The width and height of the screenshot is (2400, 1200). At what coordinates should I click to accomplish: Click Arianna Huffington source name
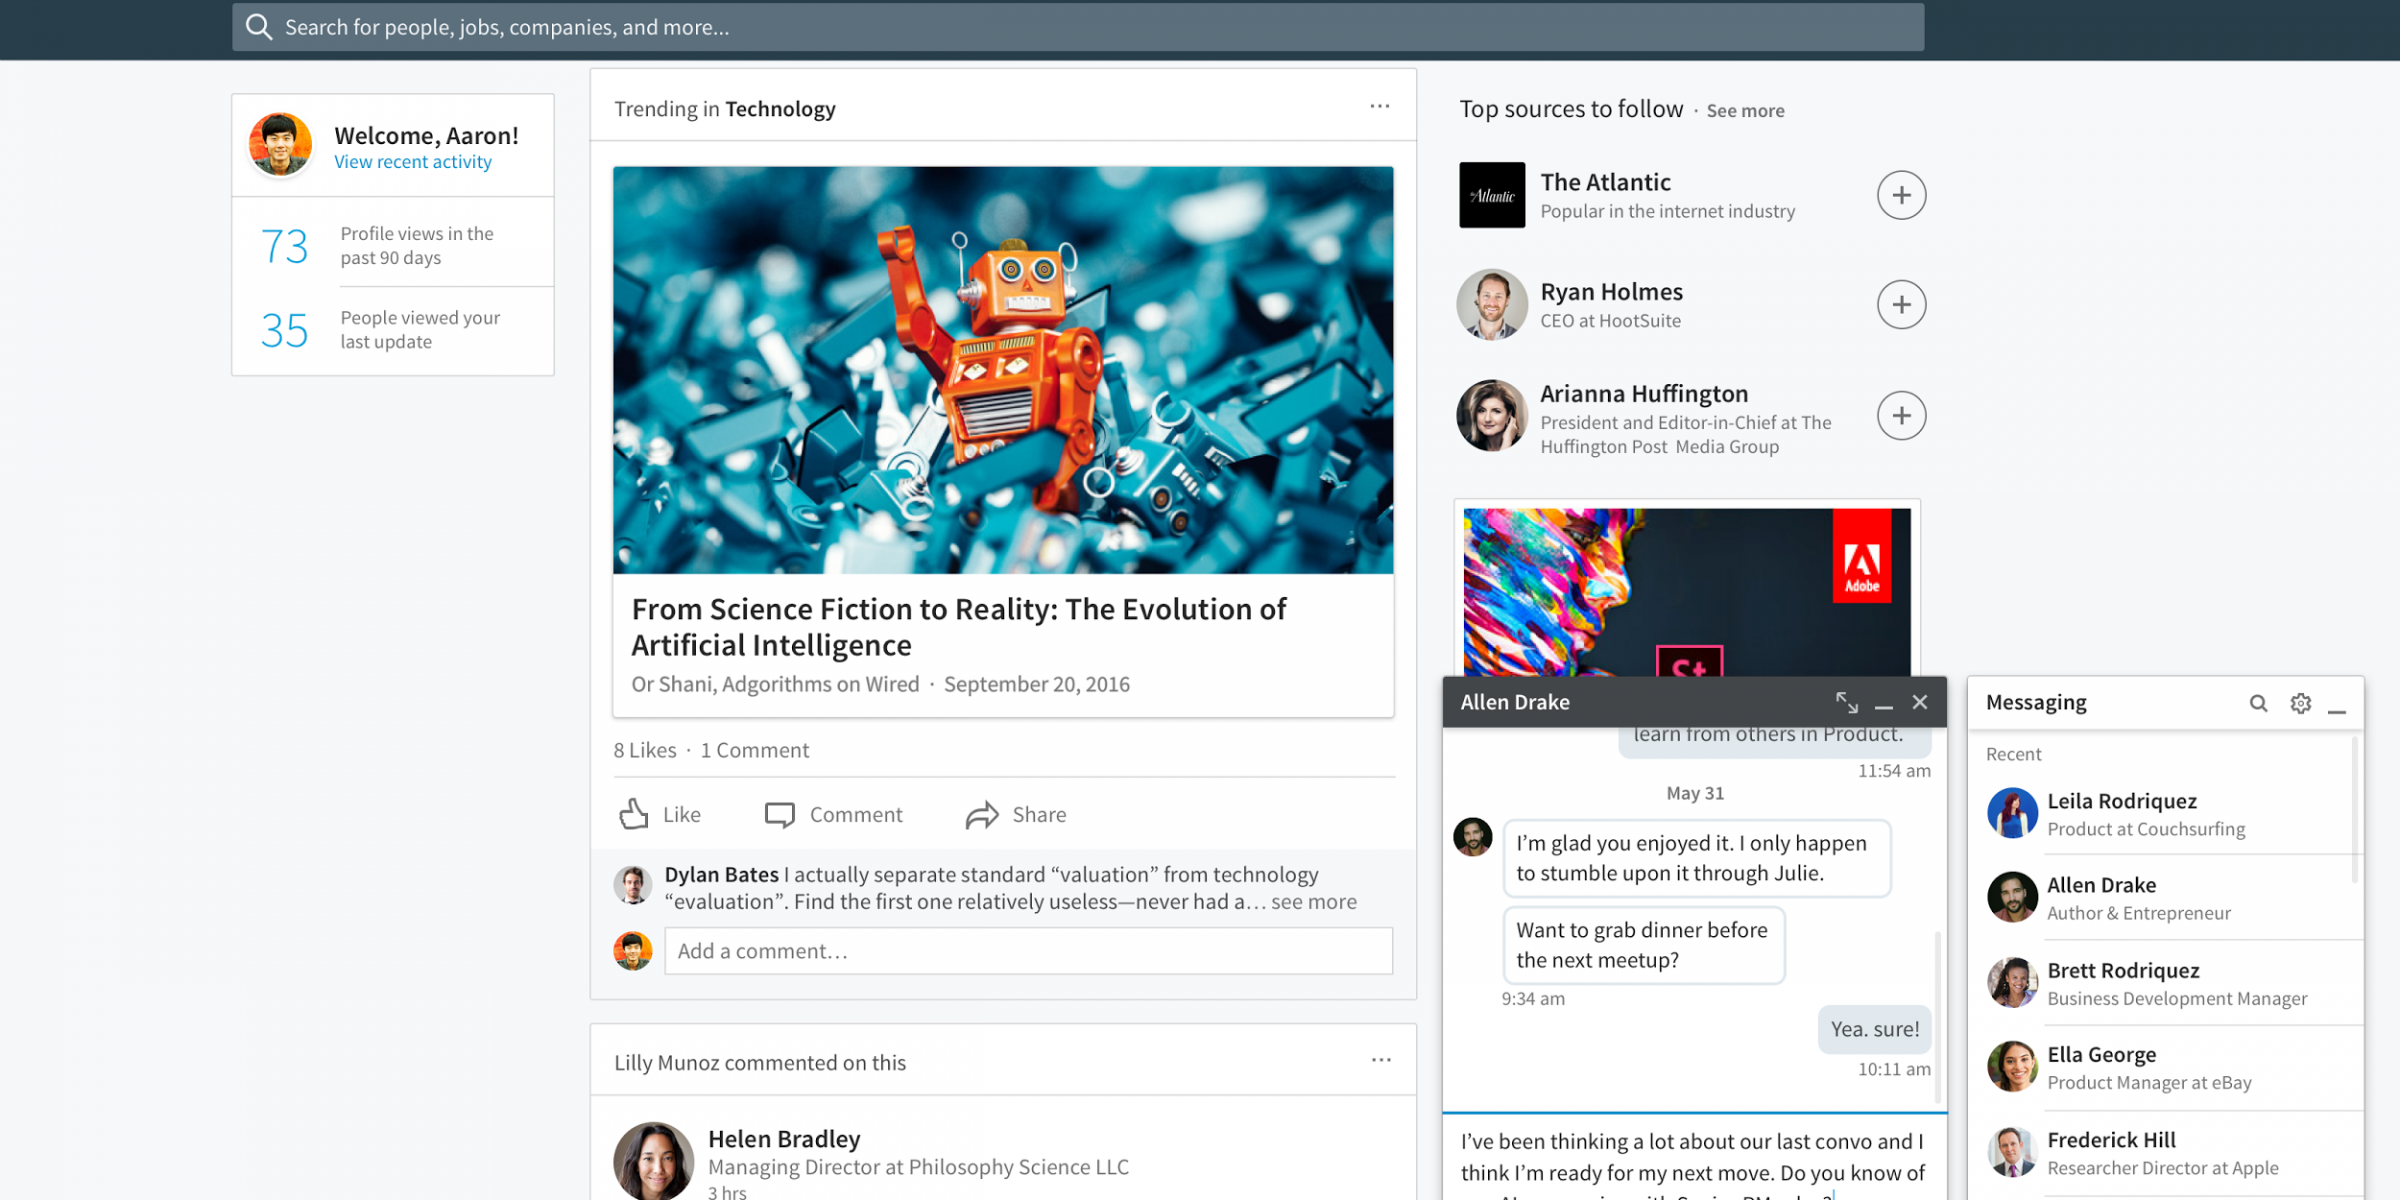1644,394
